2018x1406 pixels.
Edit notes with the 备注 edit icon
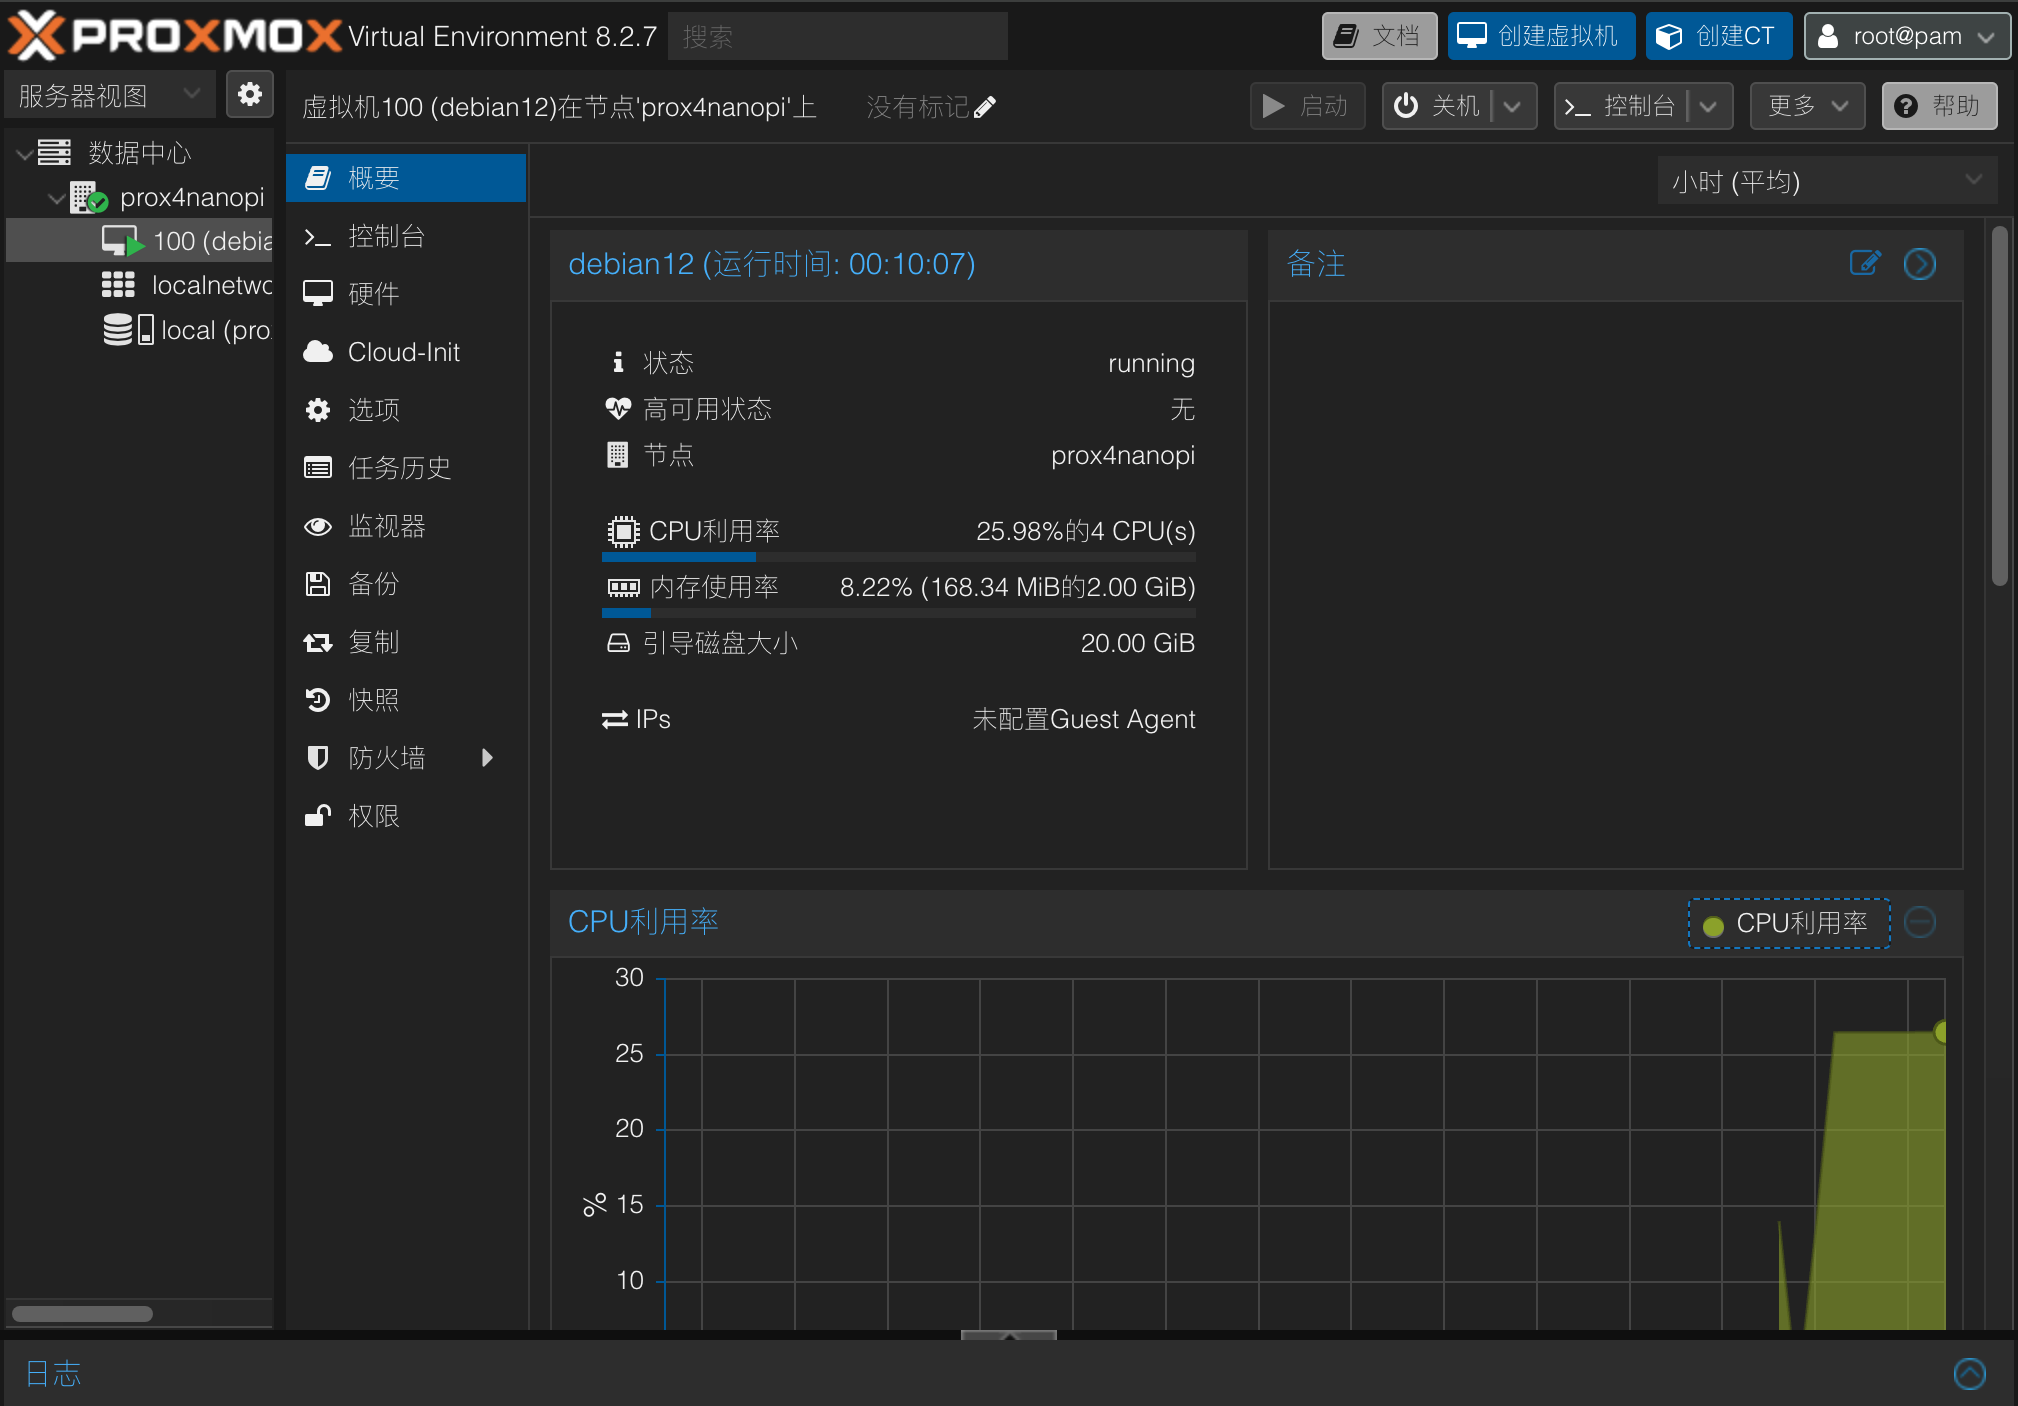pos(1865,263)
